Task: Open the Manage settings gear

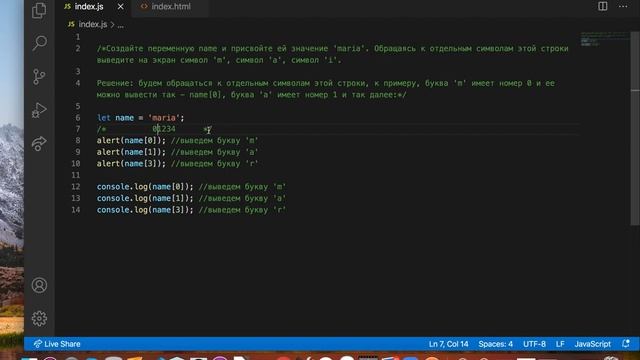Action: tap(39, 318)
